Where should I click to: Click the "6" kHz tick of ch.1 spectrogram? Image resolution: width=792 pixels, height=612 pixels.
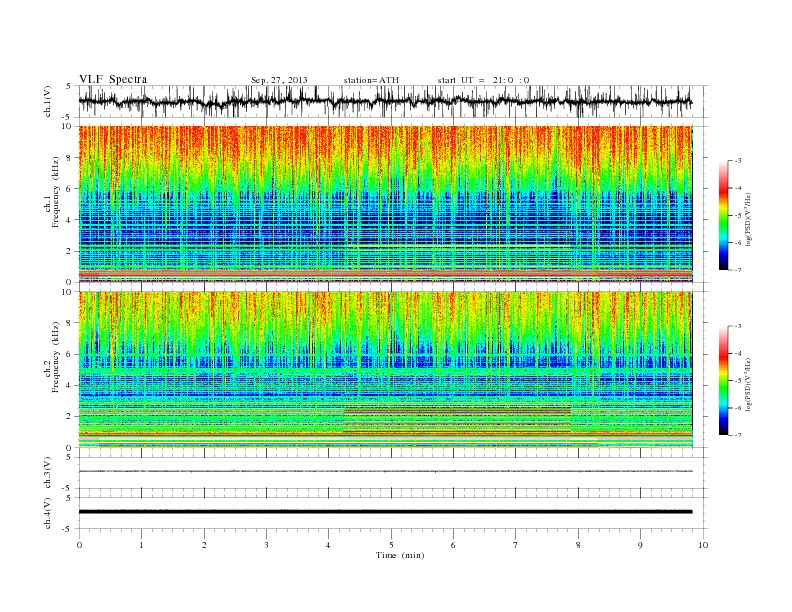pos(70,189)
